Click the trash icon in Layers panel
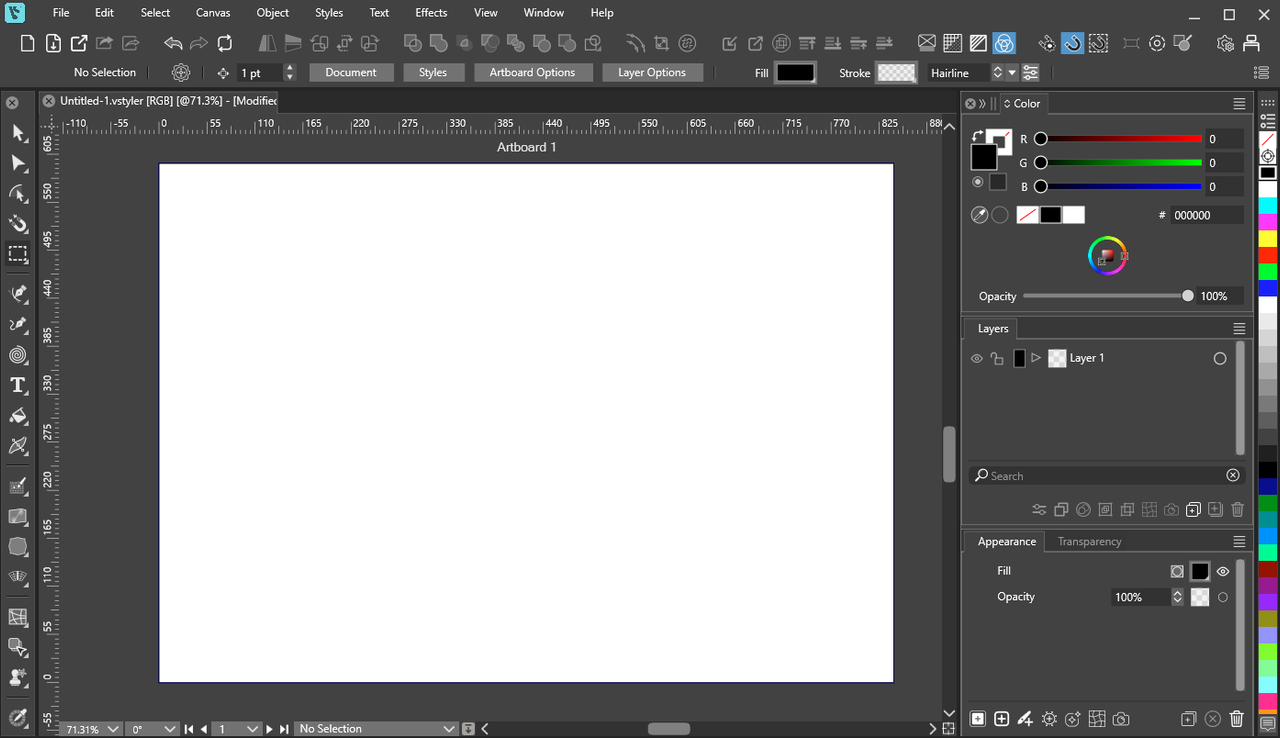The width and height of the screenshot is (1280, 738). tap(1237, 510)
